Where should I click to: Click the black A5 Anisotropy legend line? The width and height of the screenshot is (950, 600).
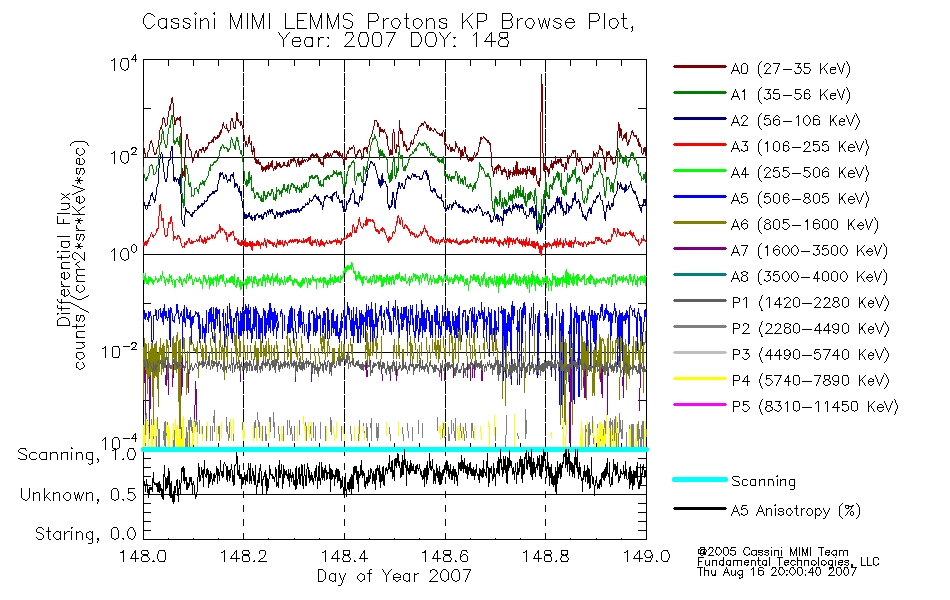pos(700,509)
